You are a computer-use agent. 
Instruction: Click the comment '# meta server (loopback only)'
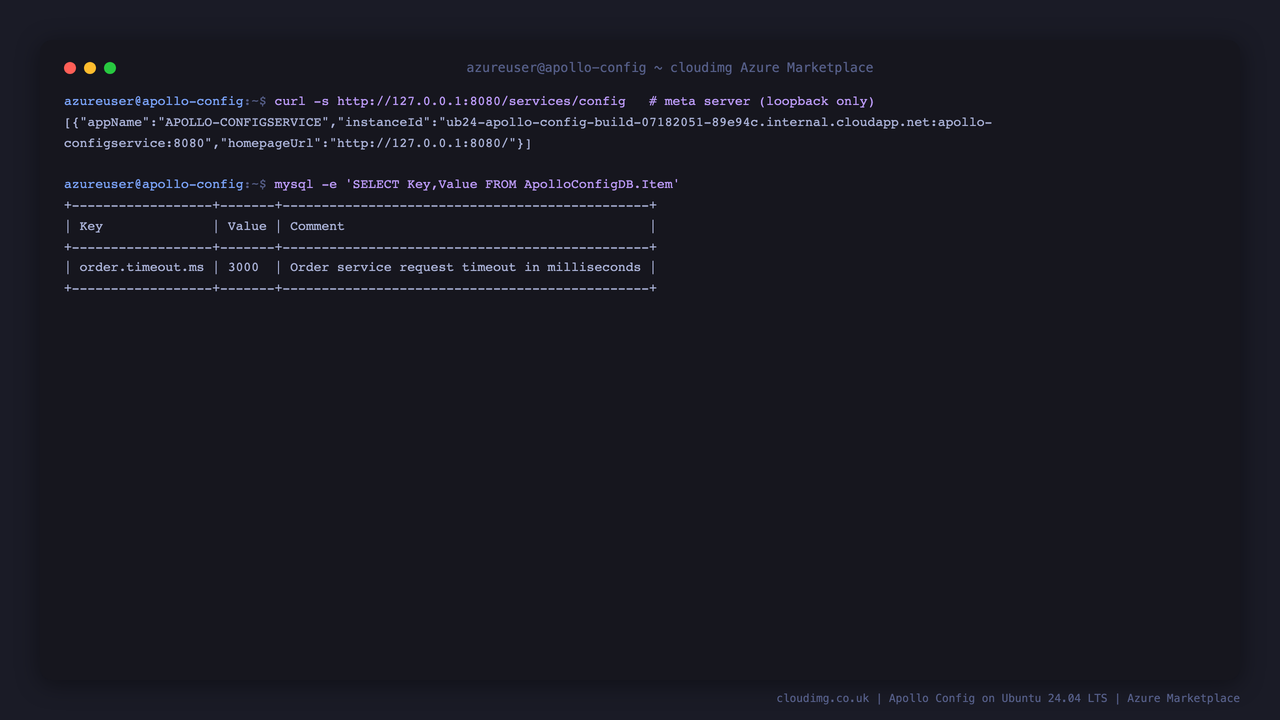pyautogui.click(x=762, y=101)
